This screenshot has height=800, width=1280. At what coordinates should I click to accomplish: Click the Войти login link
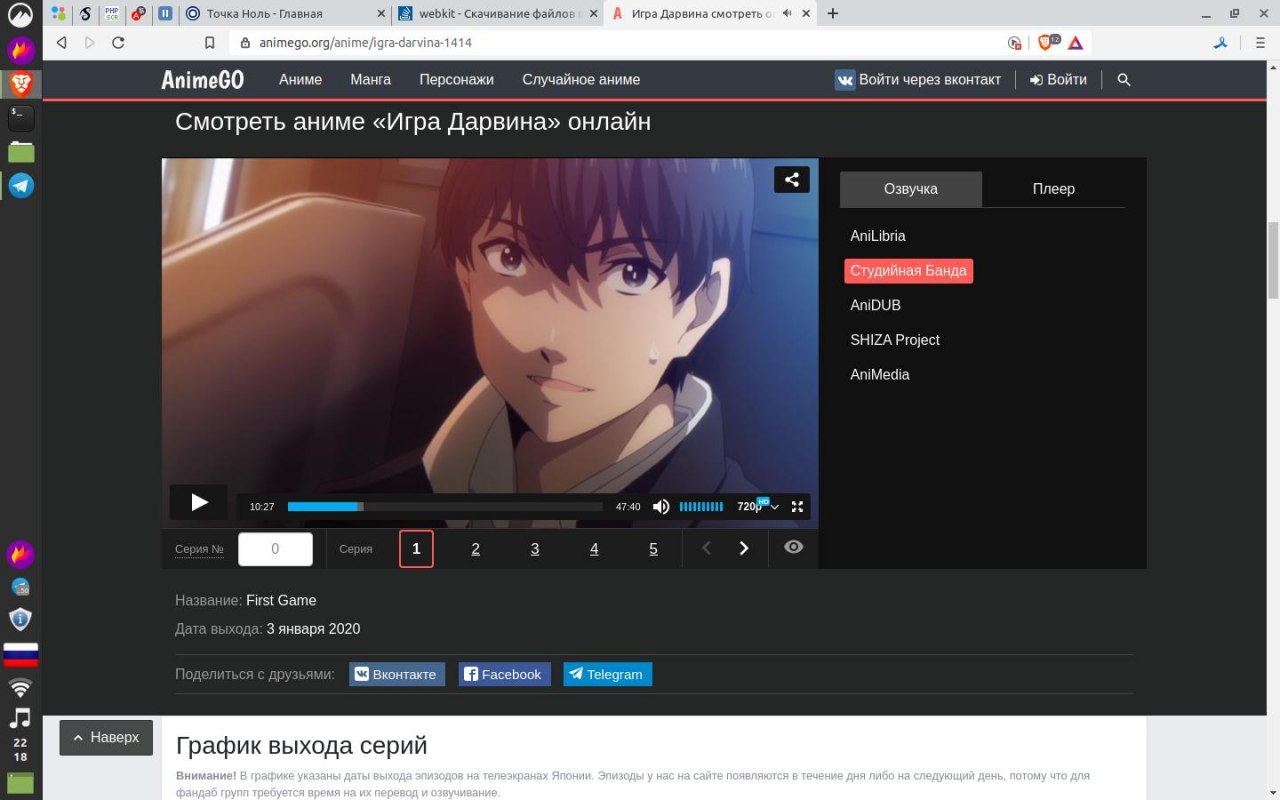click(x=1058, y=80)
